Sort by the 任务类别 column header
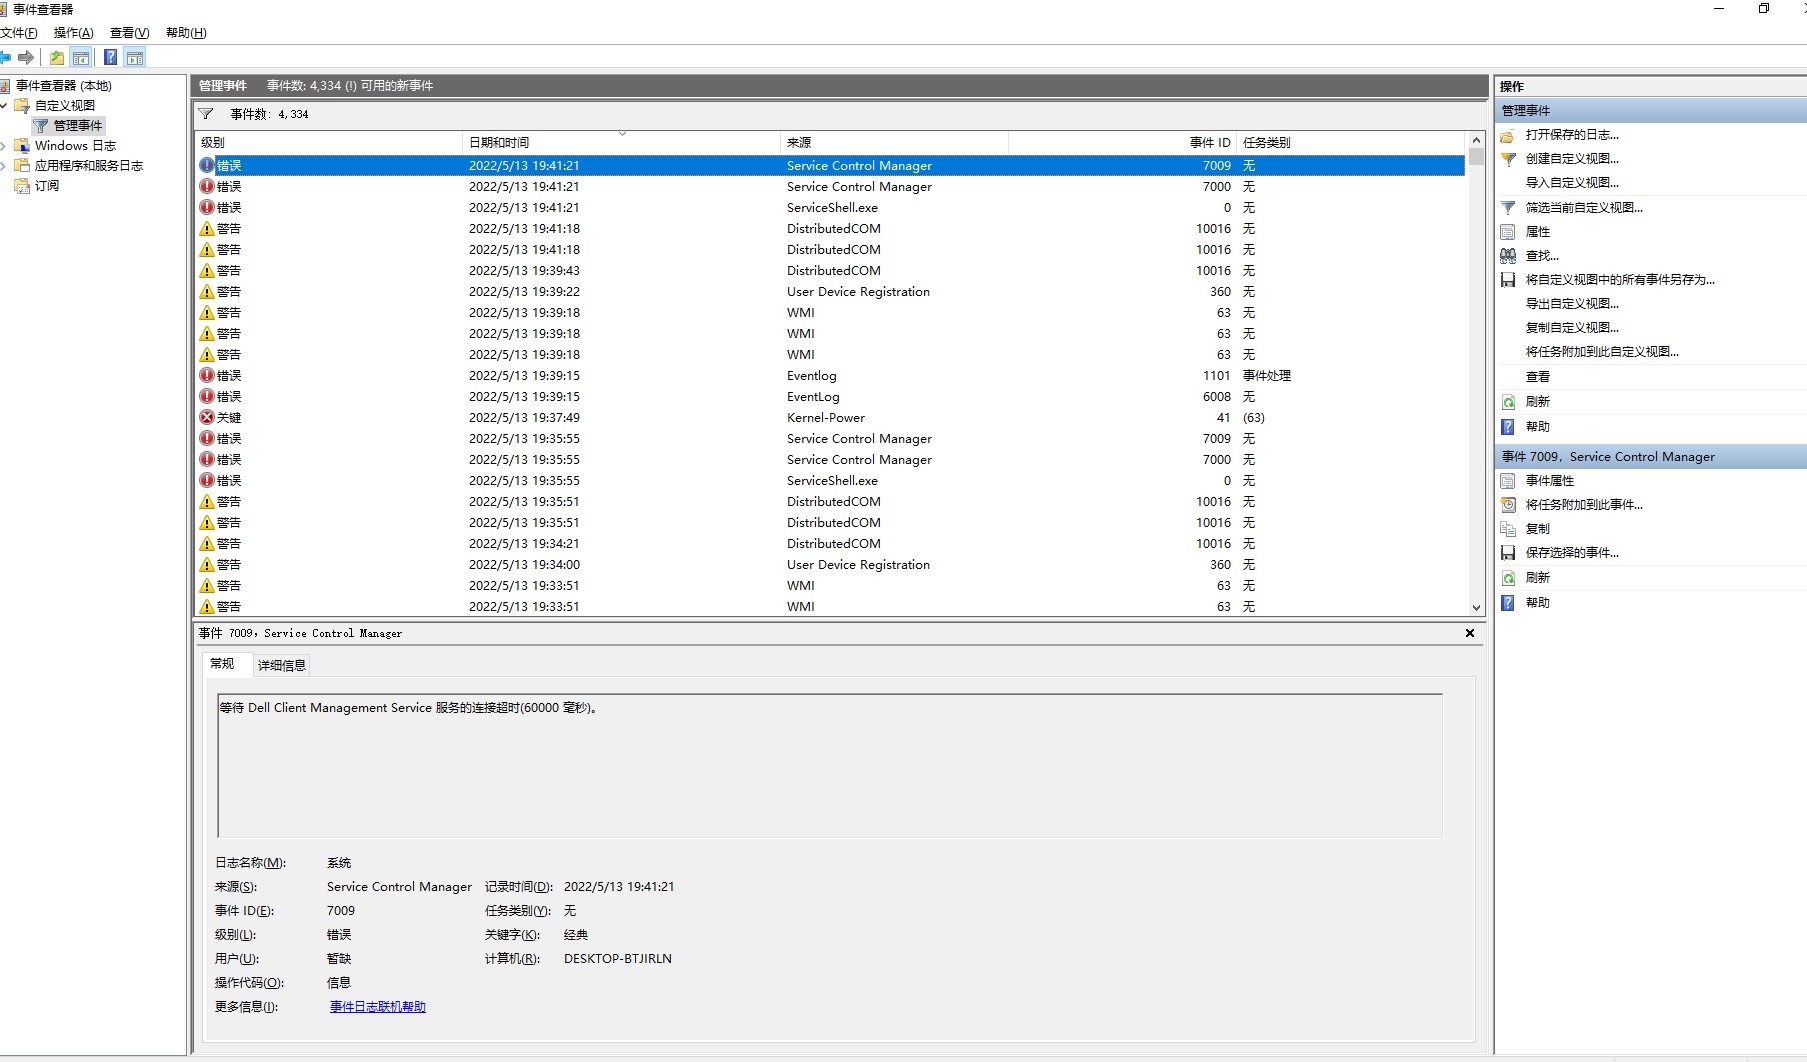This screenshot has width=1807, height=1062. [1351, 143]
